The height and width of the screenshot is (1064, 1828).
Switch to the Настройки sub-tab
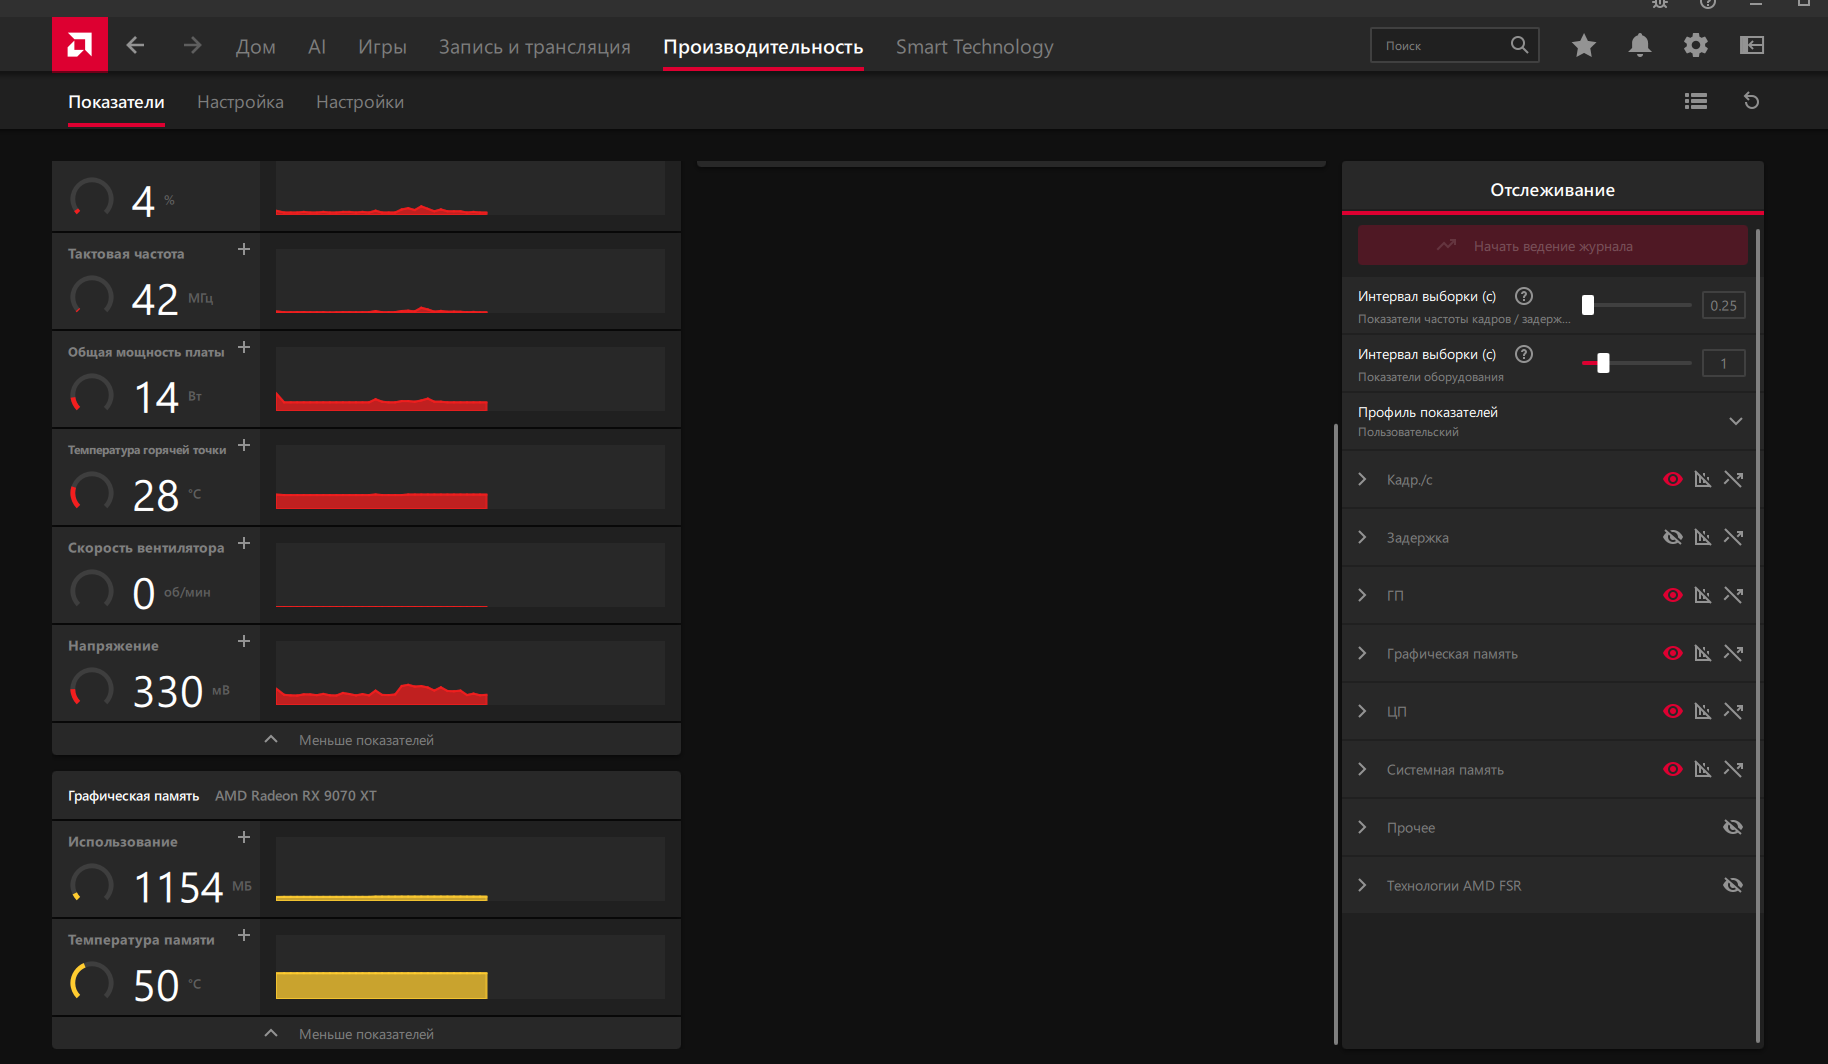360,102
